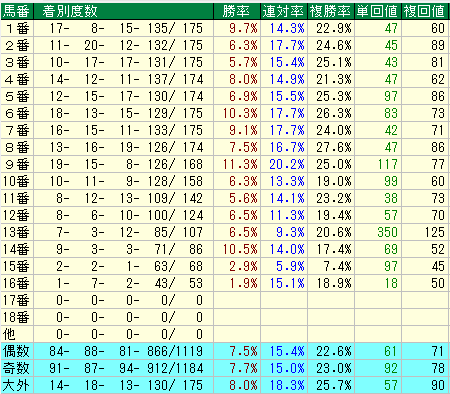Viewport: 450px width, 394px height.
Task: Select the 13番 row label
Action: pyautogui.click(x=16, y=233)
